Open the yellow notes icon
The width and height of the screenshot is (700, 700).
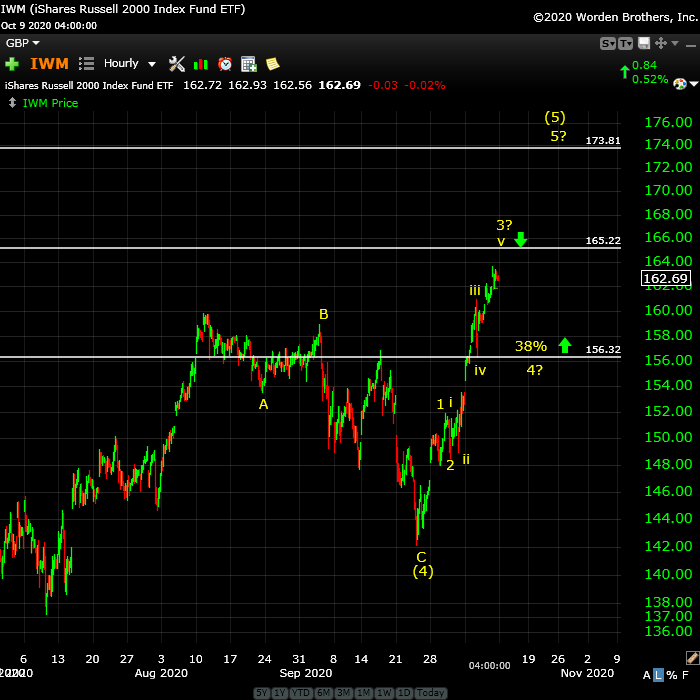[272, 64]
